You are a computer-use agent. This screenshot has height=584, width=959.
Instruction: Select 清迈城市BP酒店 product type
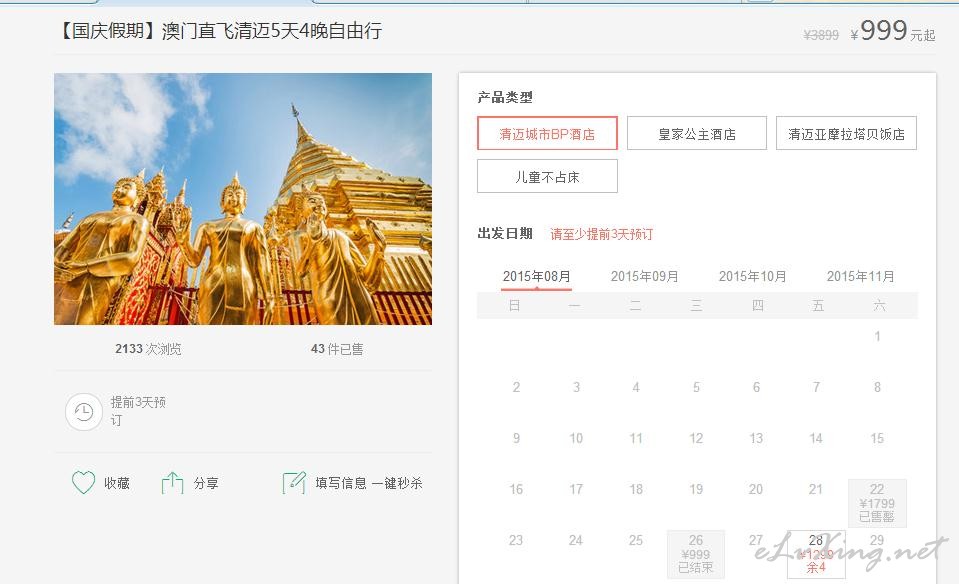point(547,133)
